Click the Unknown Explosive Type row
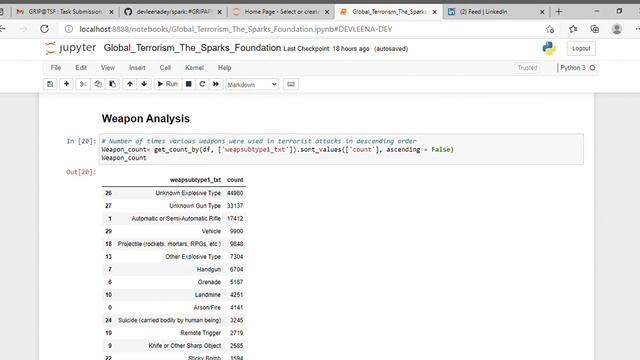Screen dimensions: 640x360 tap(173, 193)
